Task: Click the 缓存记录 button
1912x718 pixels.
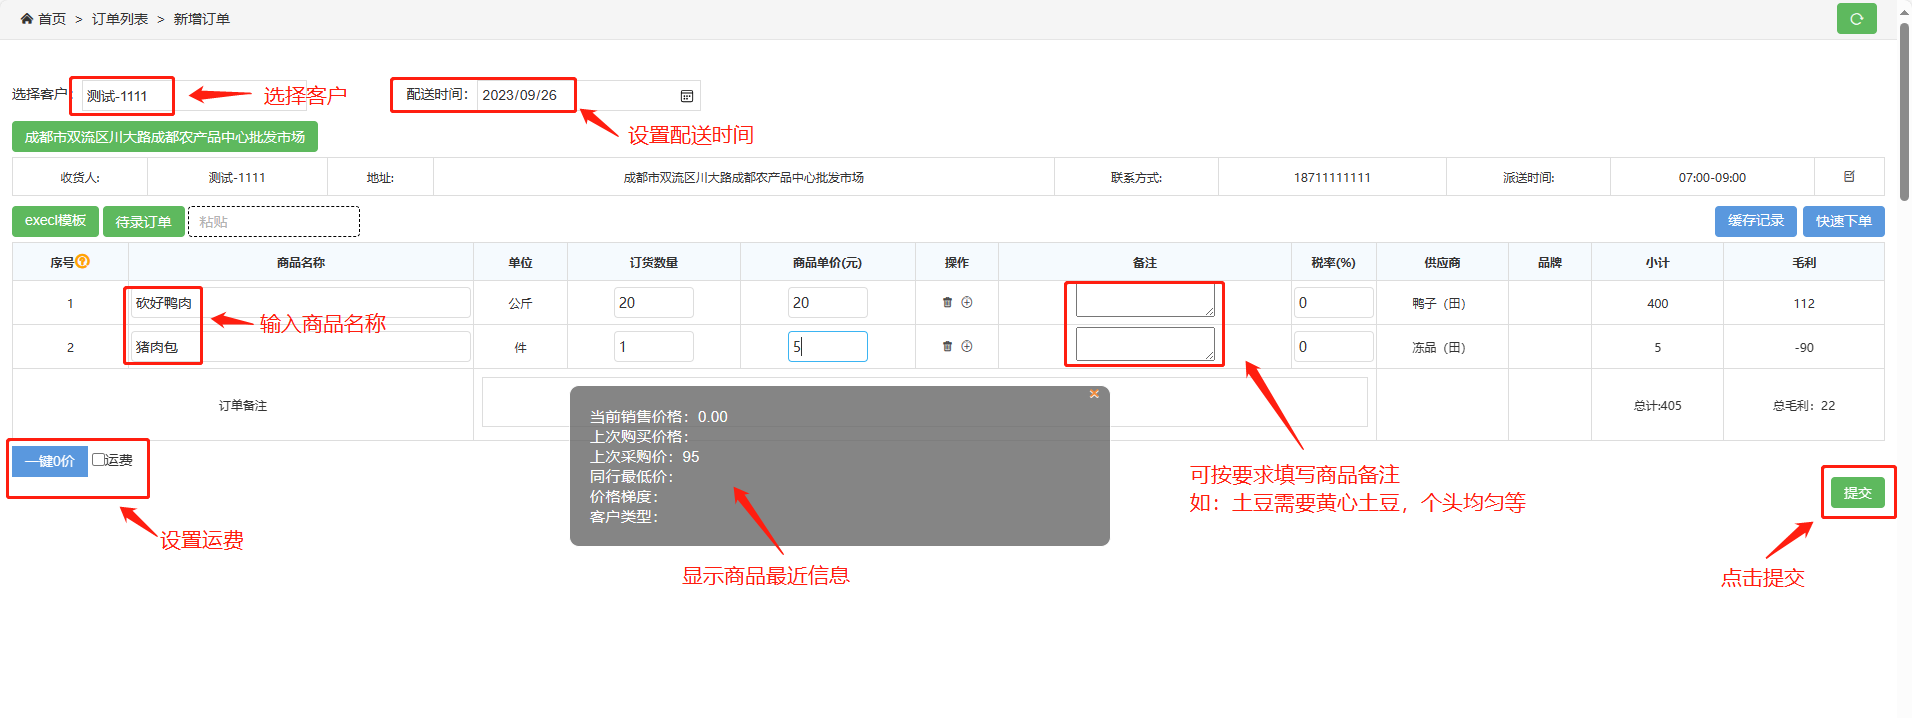Action: tap(1755, 221)
